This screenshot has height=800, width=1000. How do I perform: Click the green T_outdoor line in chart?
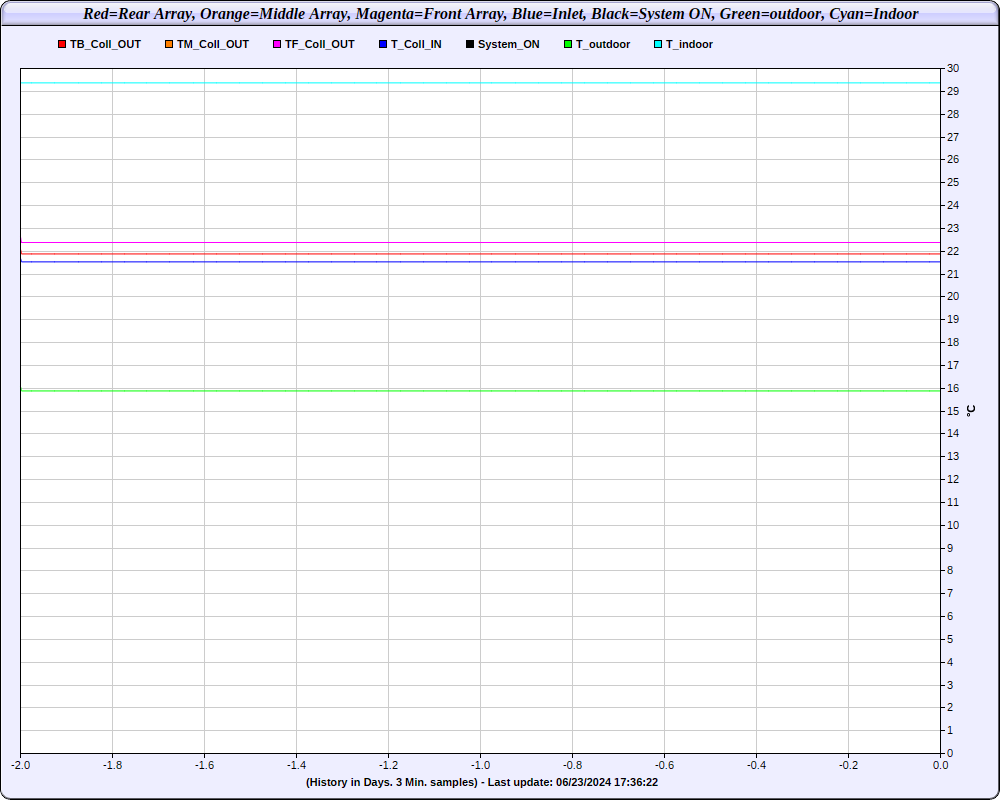480,390
